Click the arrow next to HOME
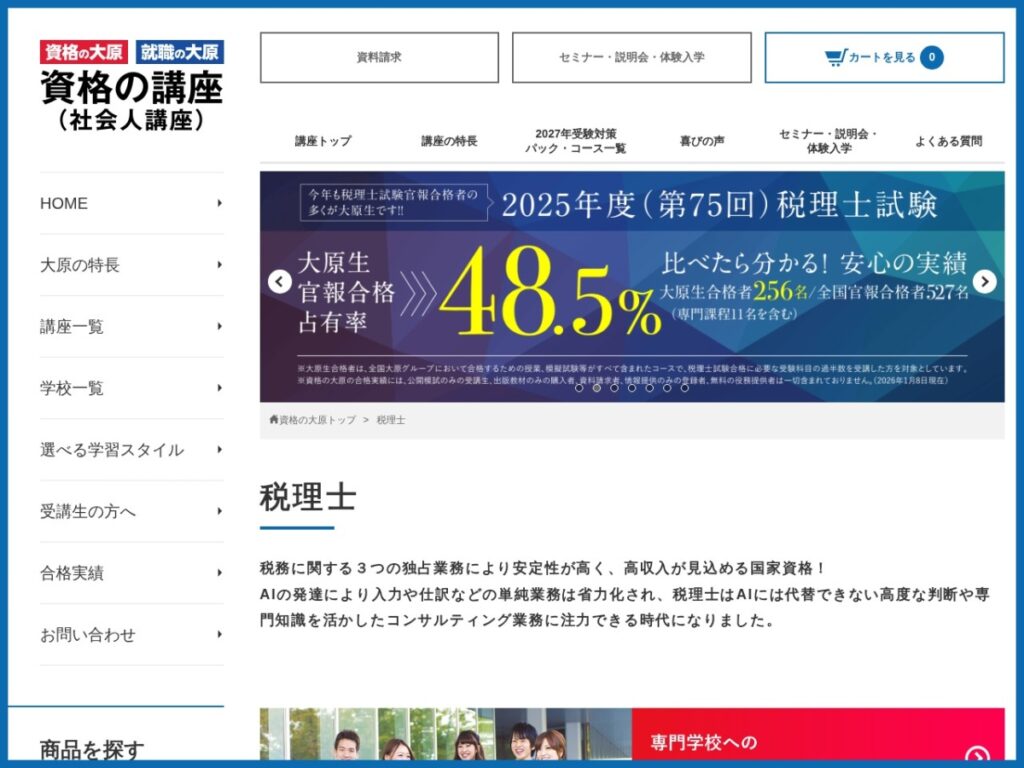Image resolution: width=1024 pixels, height=768 pixels. [x=219, y=203]
